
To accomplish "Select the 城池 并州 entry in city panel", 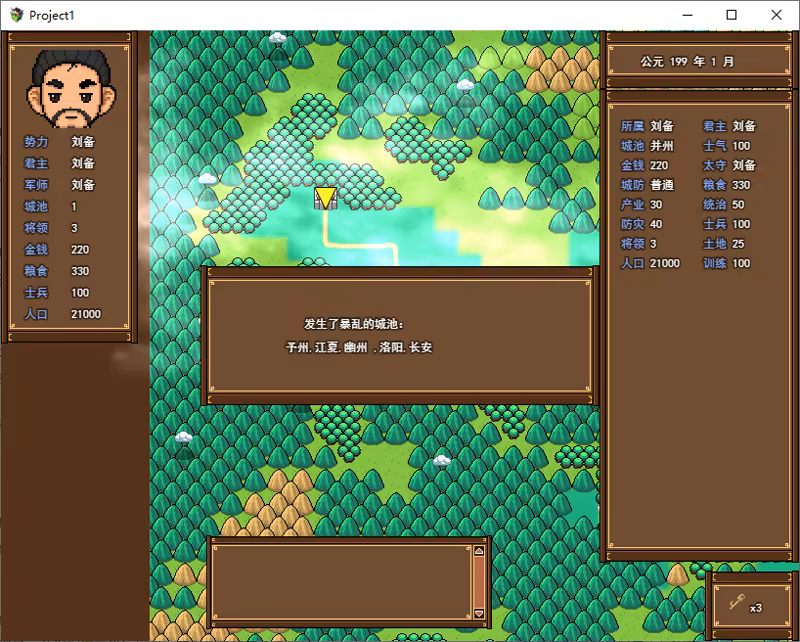I will click(648, 146).
